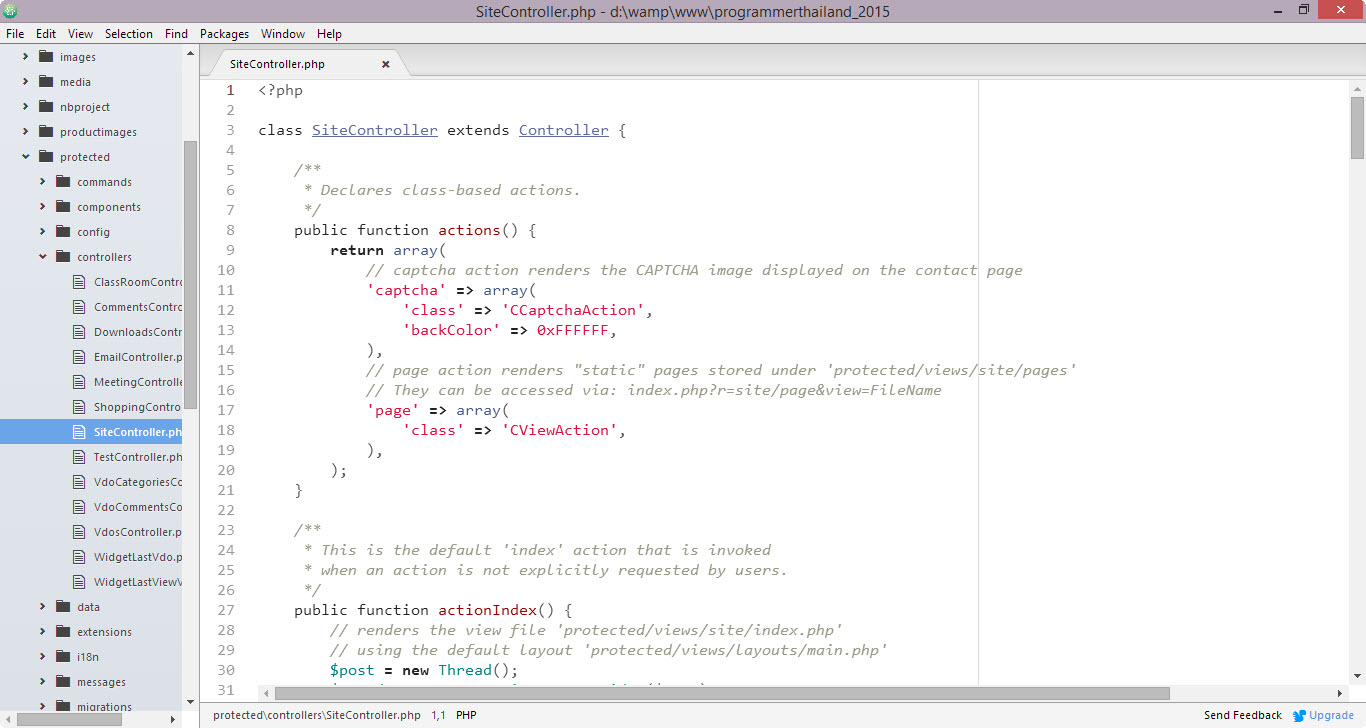Viewport: 1366px width, 728px height.
Task: Click the editor horizontal scrollbar thumb
Action: (722, 693)
